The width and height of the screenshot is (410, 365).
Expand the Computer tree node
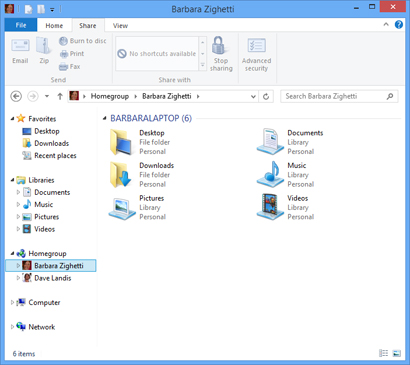[x=12, y=302]
